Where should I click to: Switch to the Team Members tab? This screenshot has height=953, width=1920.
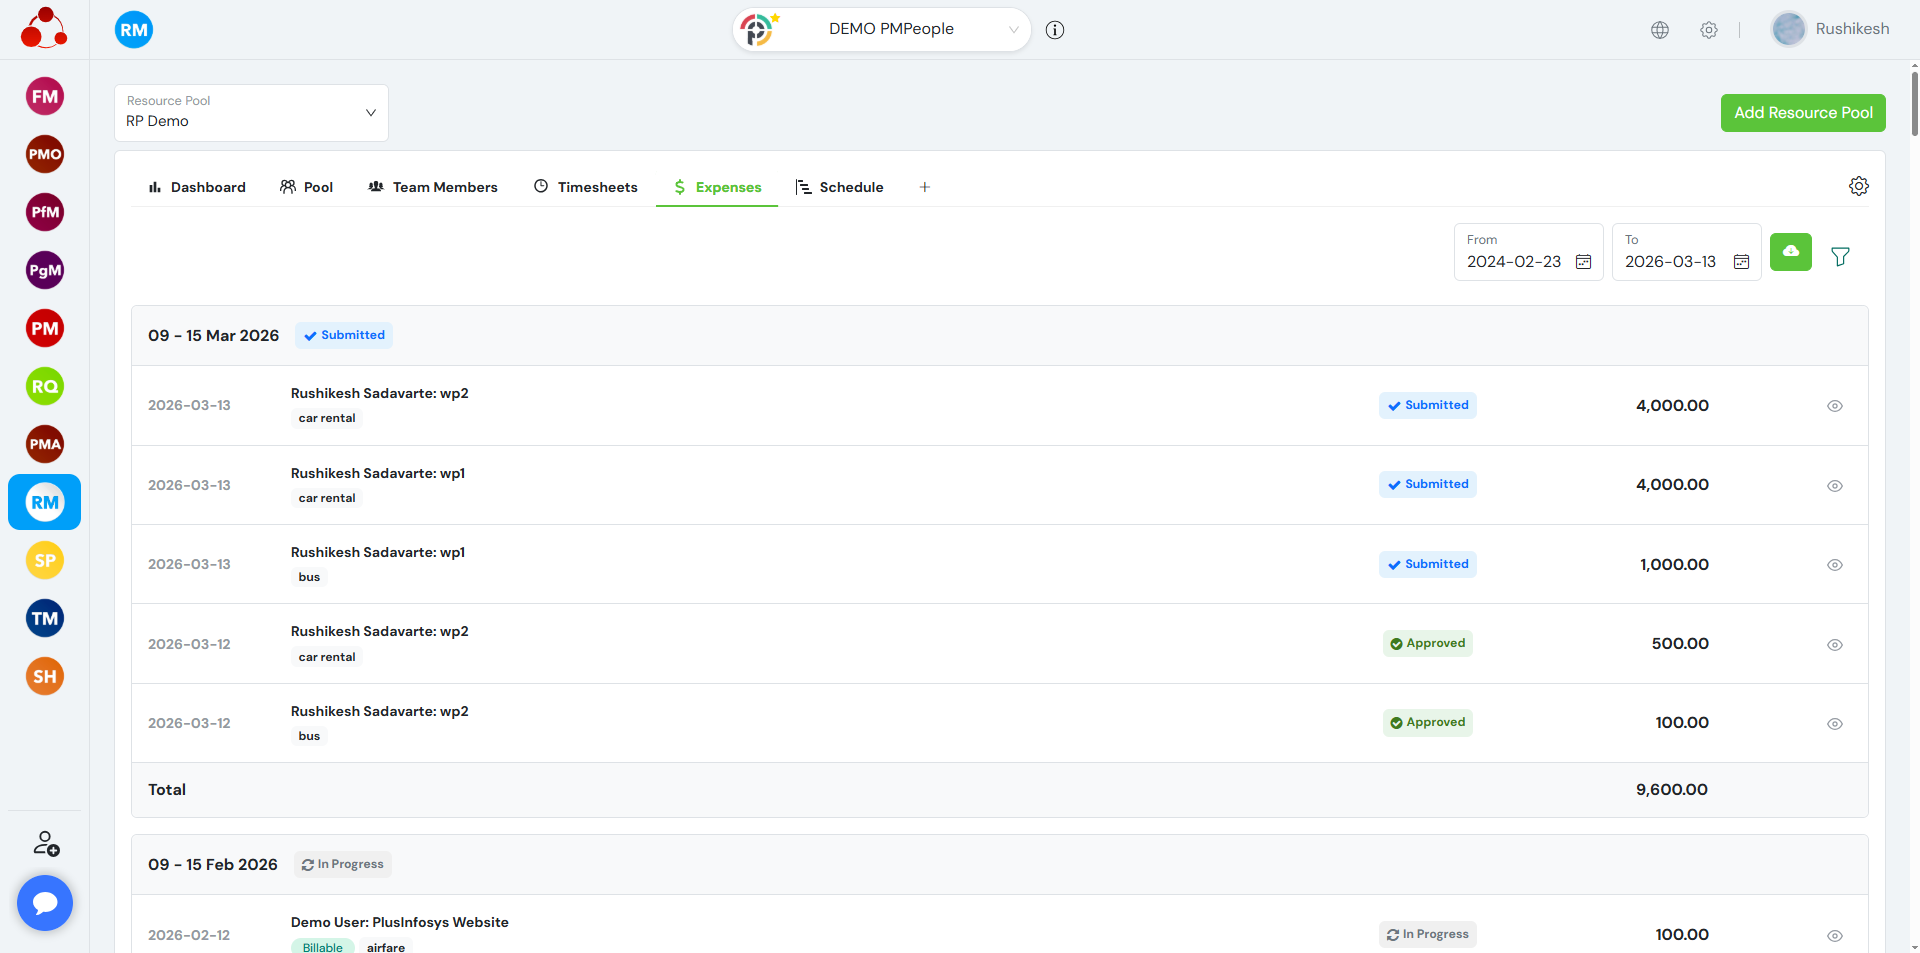click(433, 187)
